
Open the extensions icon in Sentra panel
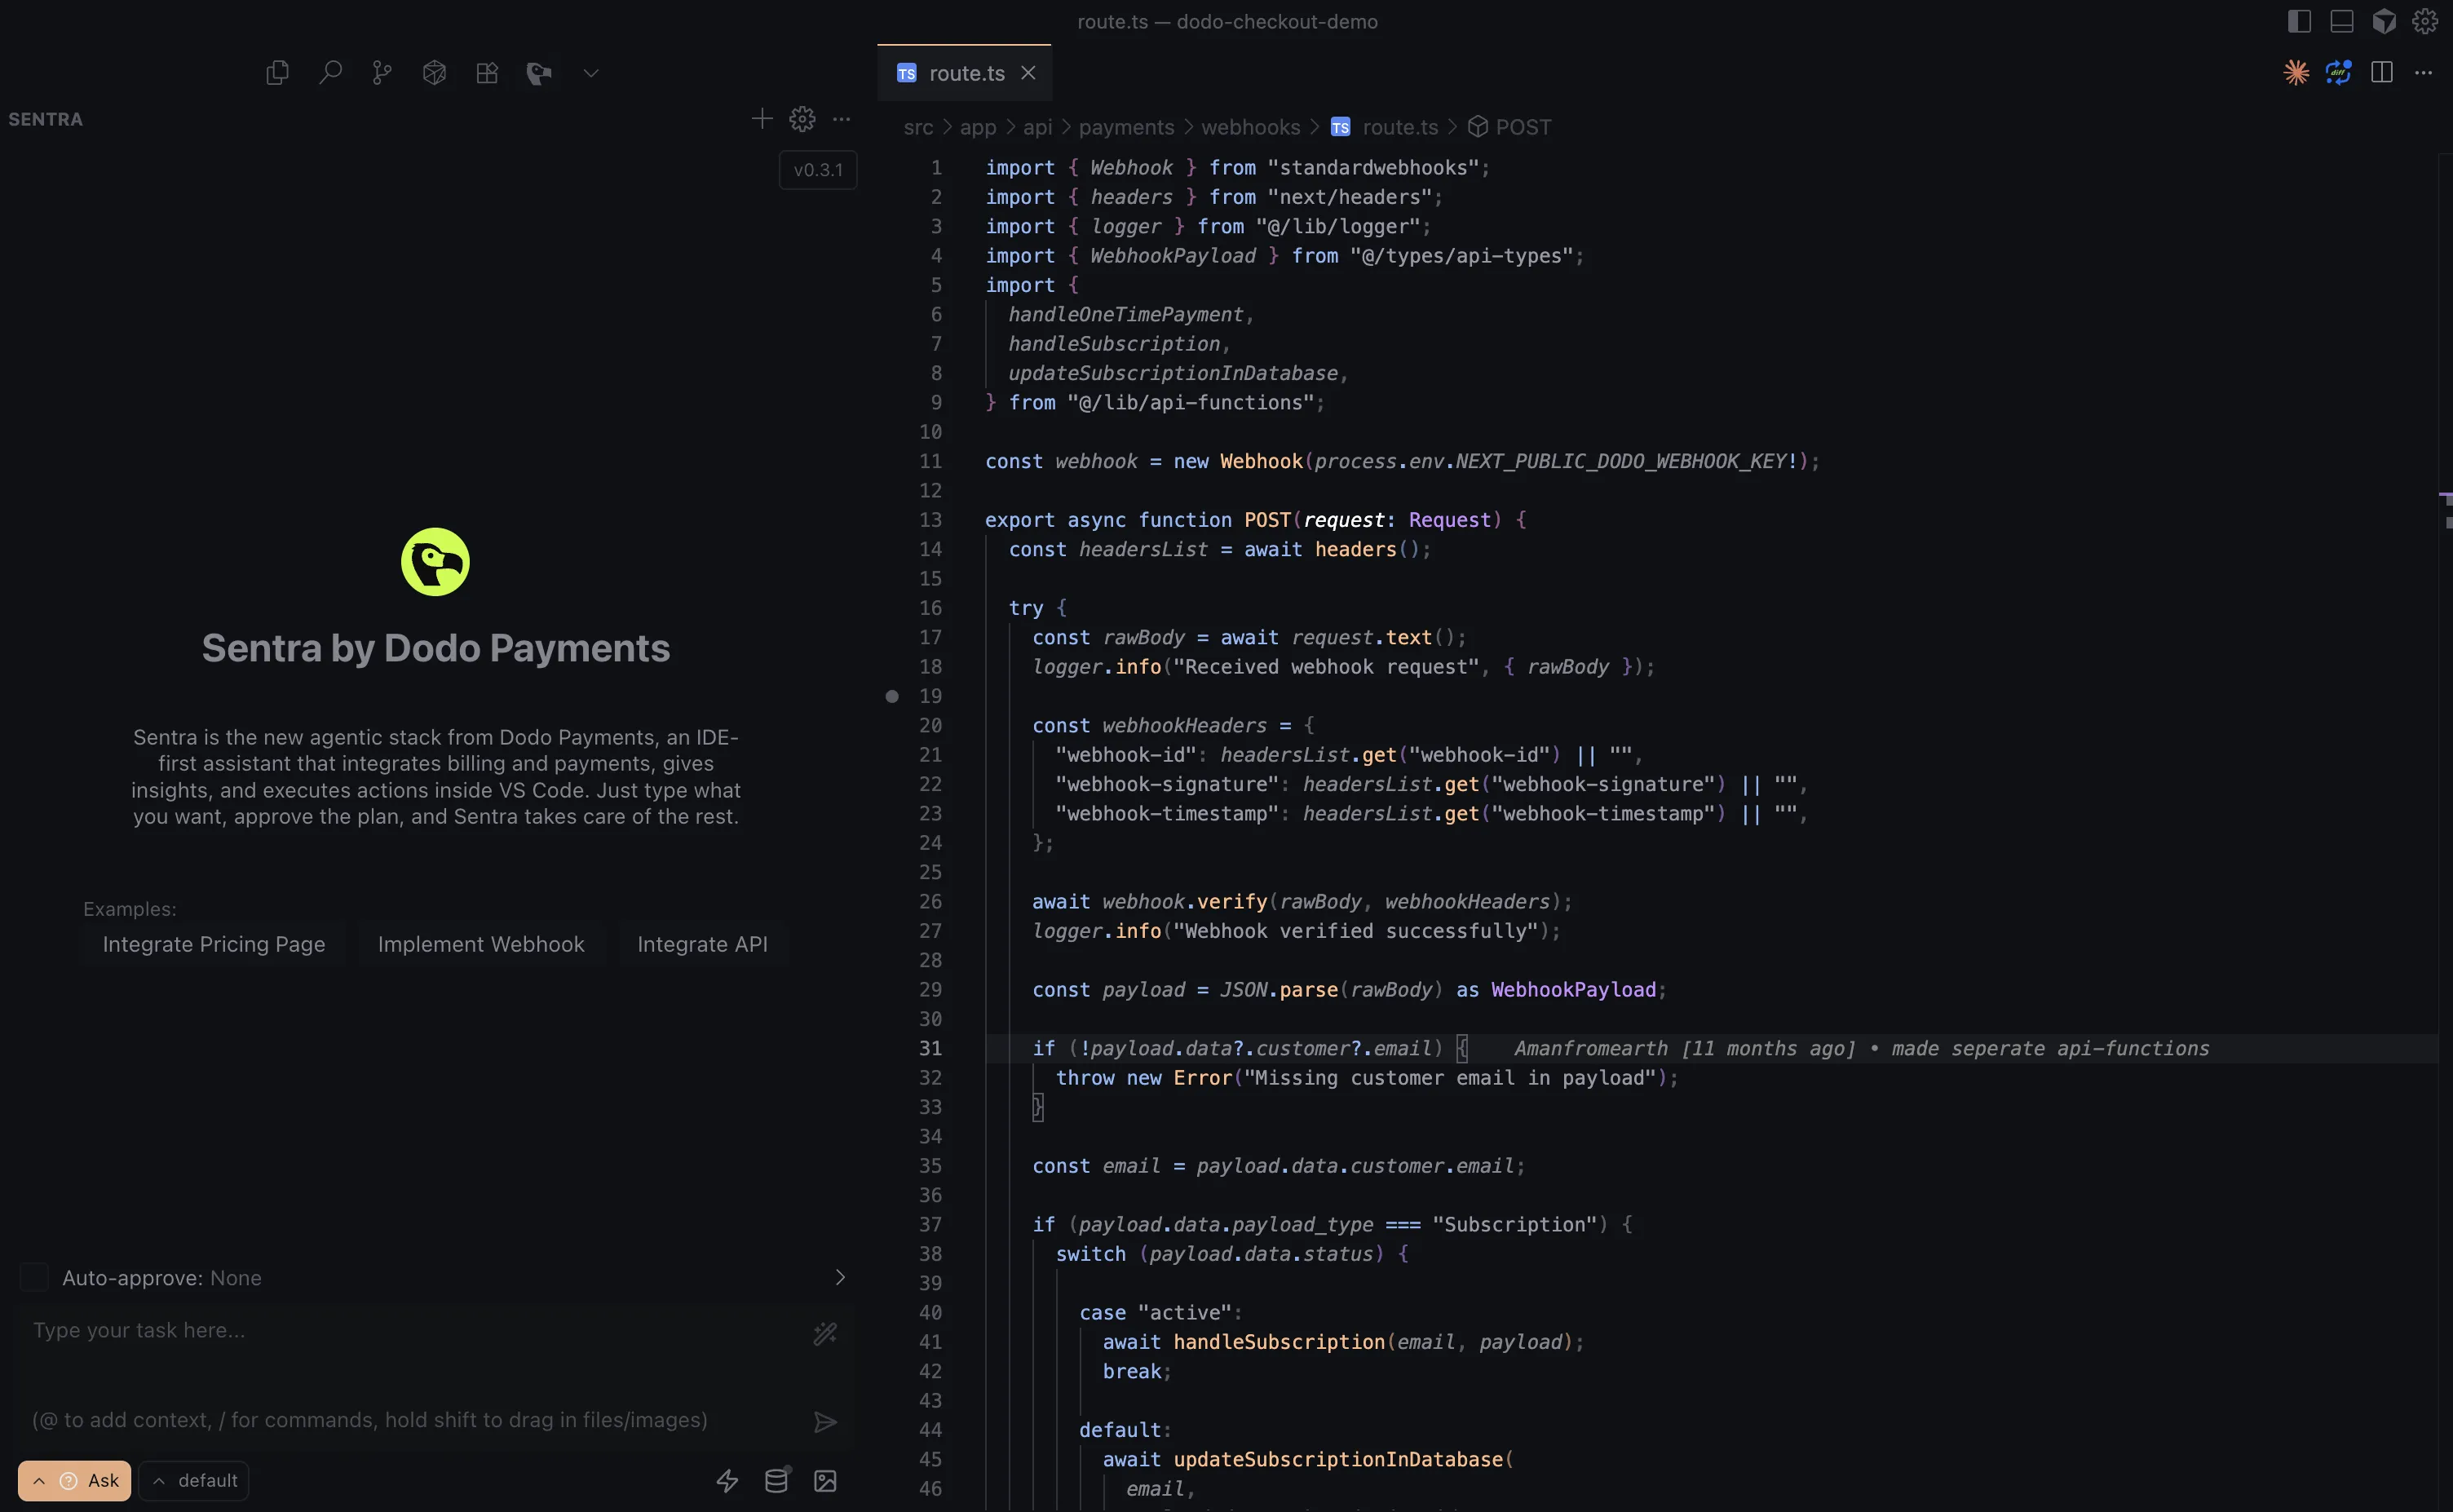pyautogui.click(x=488, y=72)
